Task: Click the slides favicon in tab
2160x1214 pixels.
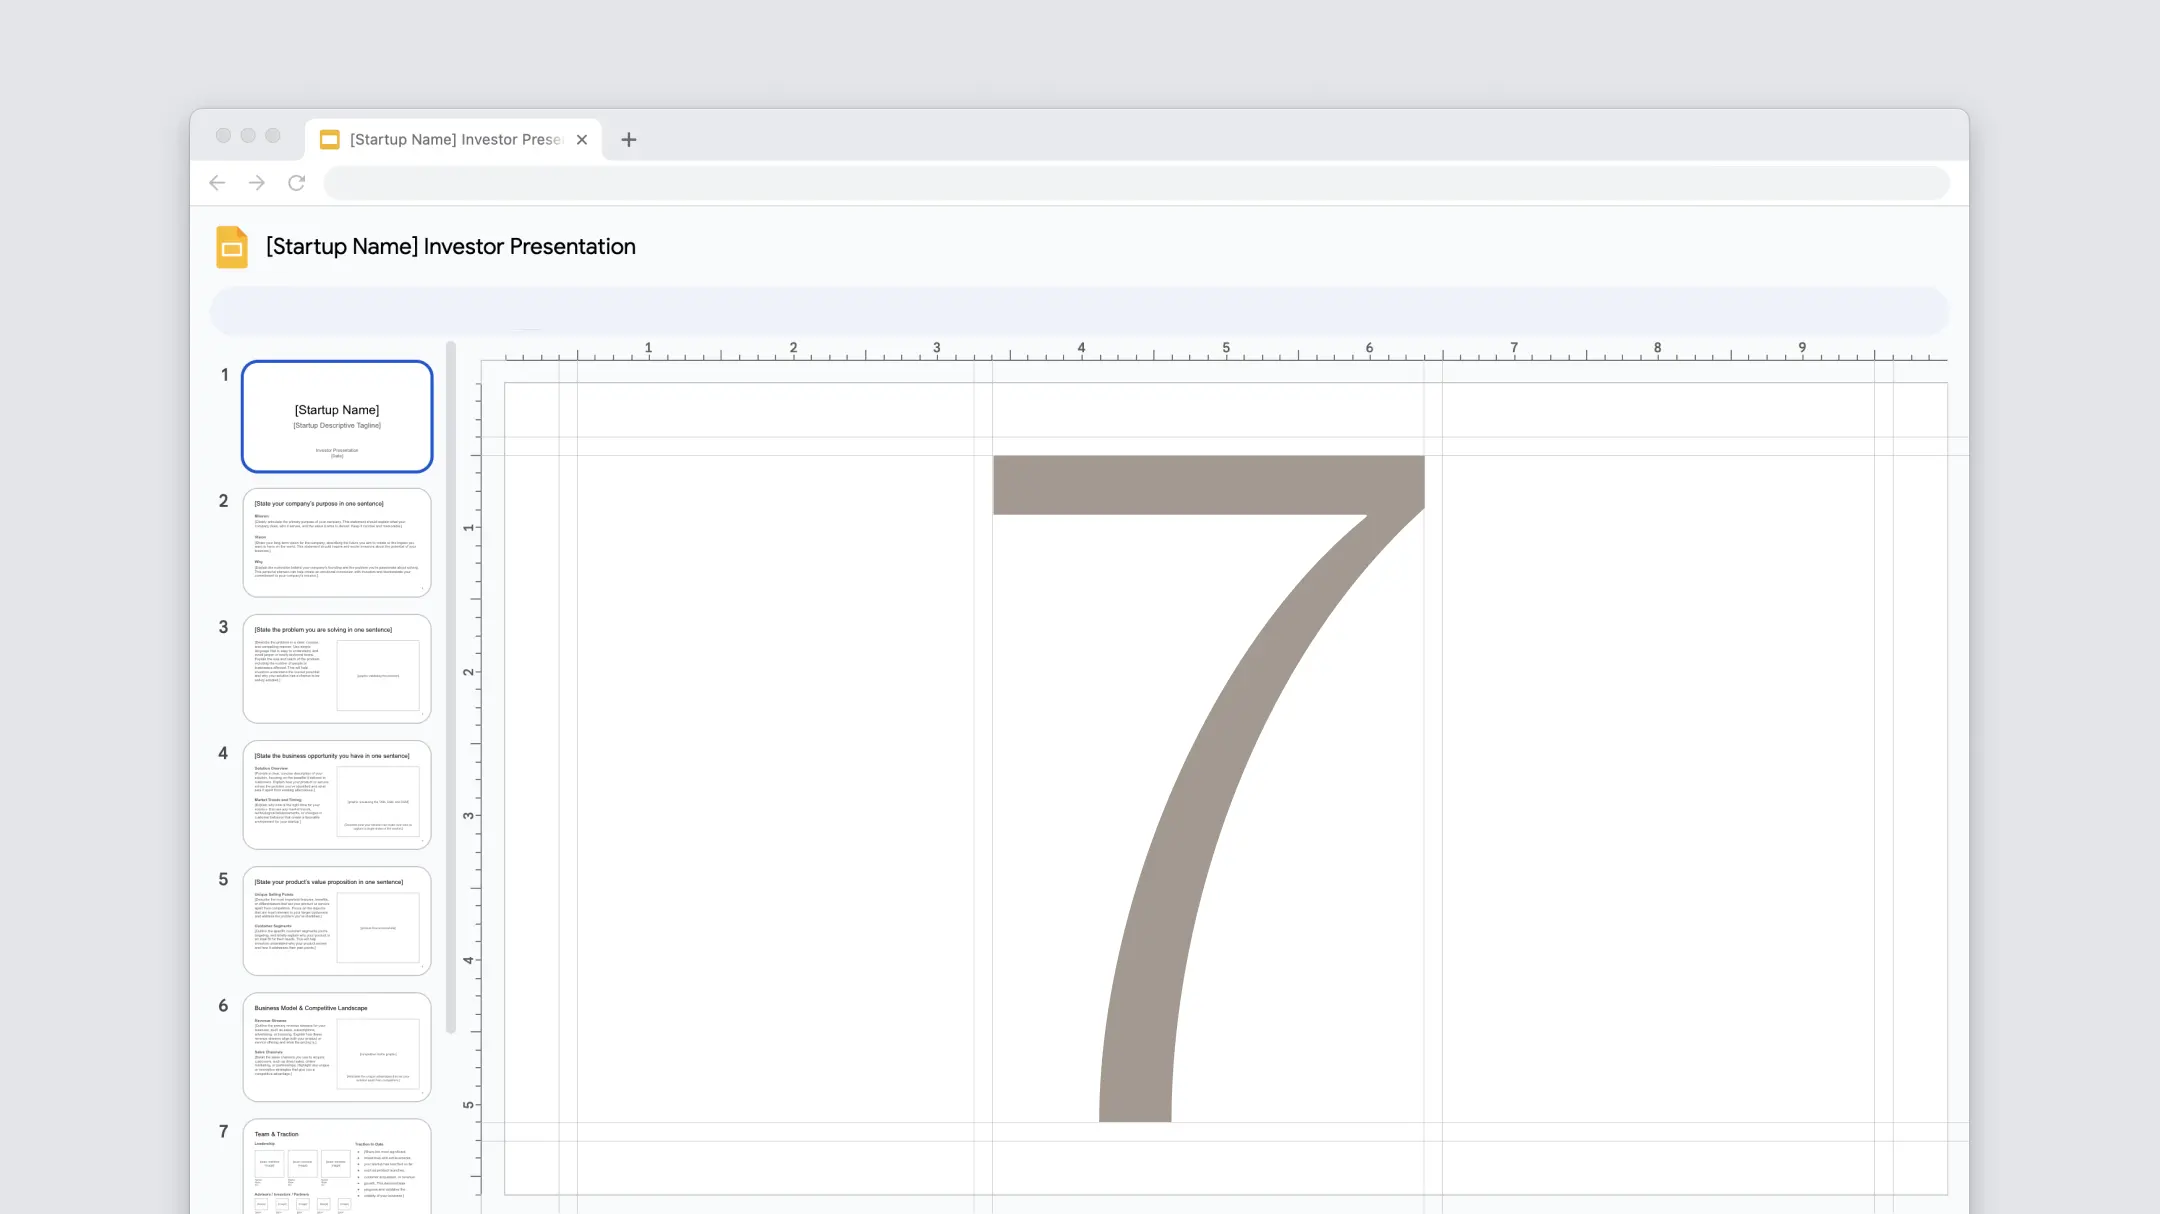Action: (x=329, y=140)
